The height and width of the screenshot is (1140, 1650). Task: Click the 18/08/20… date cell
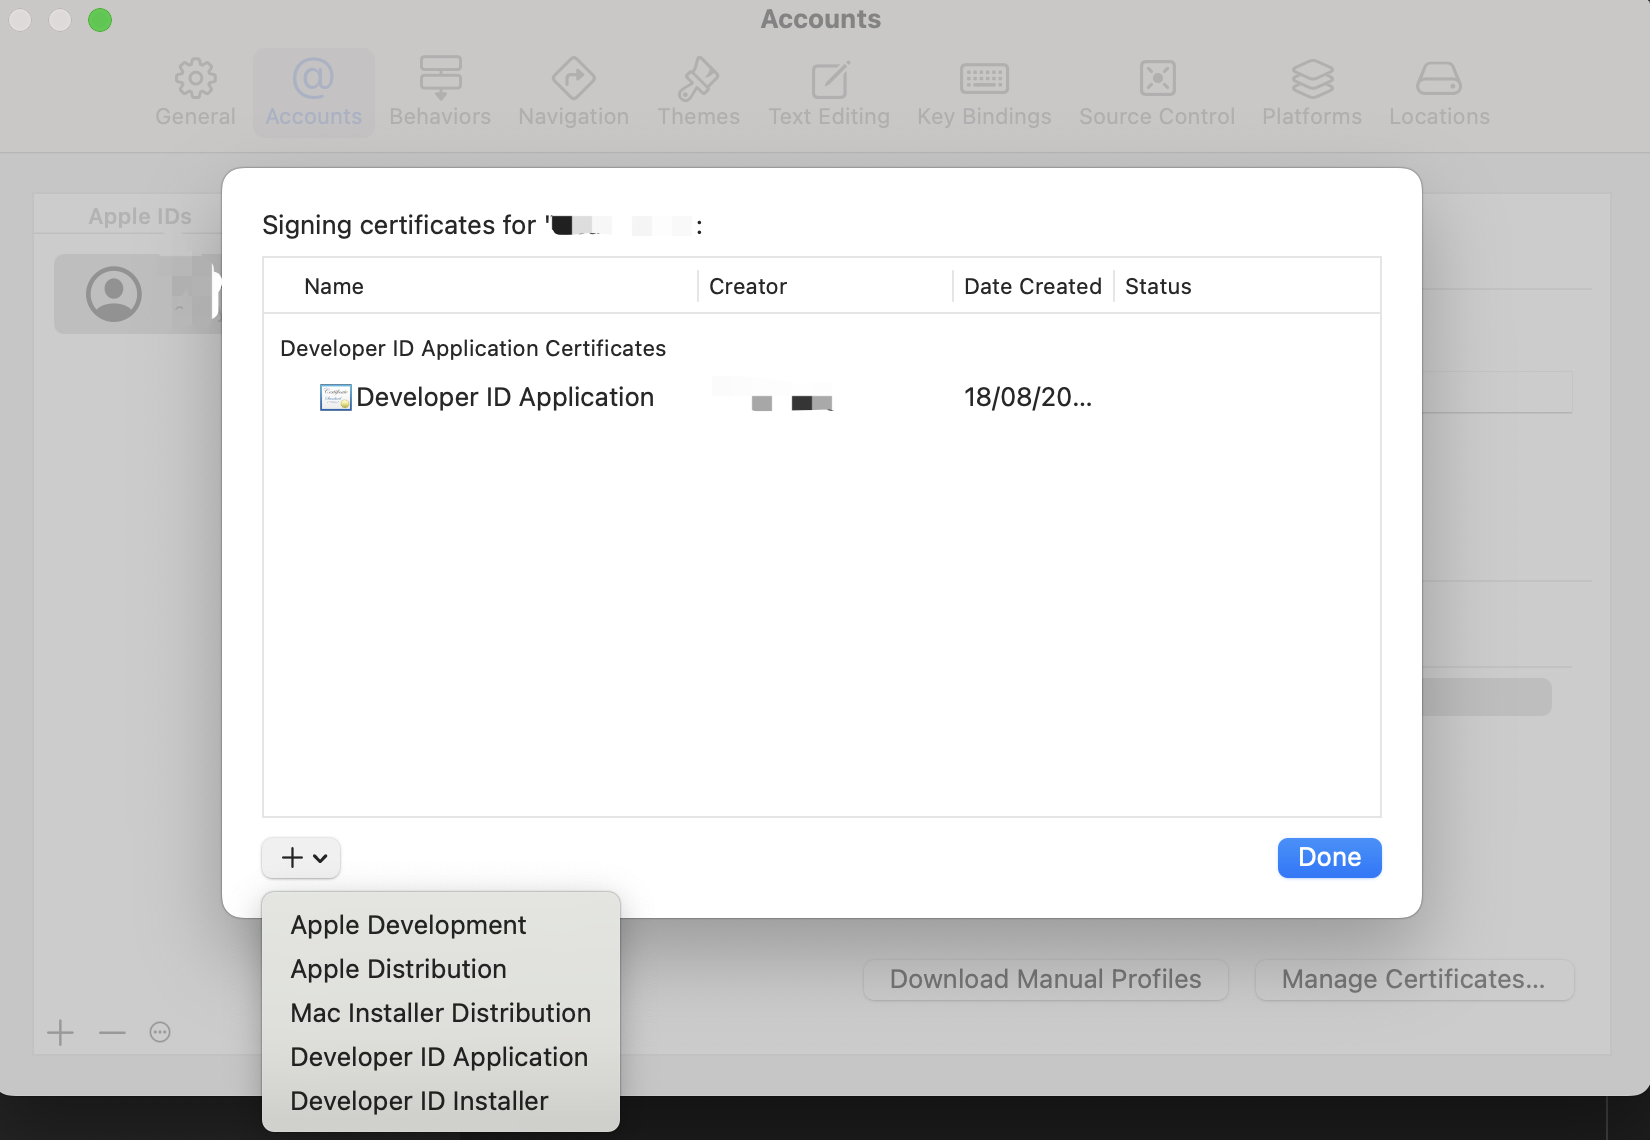(1028, 397)
